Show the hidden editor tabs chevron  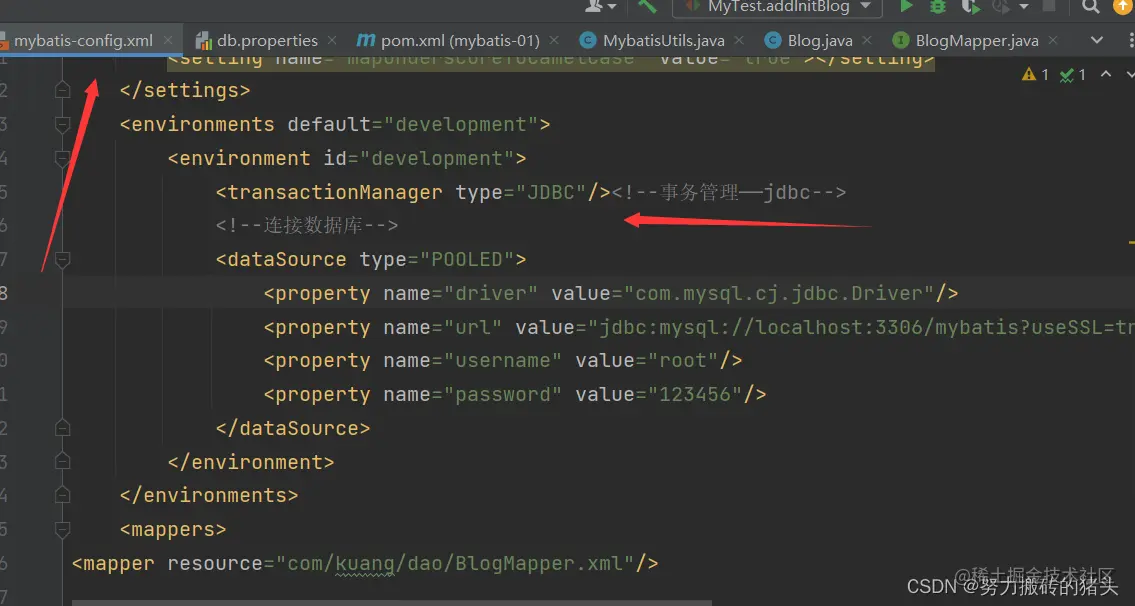(1097, 41)
